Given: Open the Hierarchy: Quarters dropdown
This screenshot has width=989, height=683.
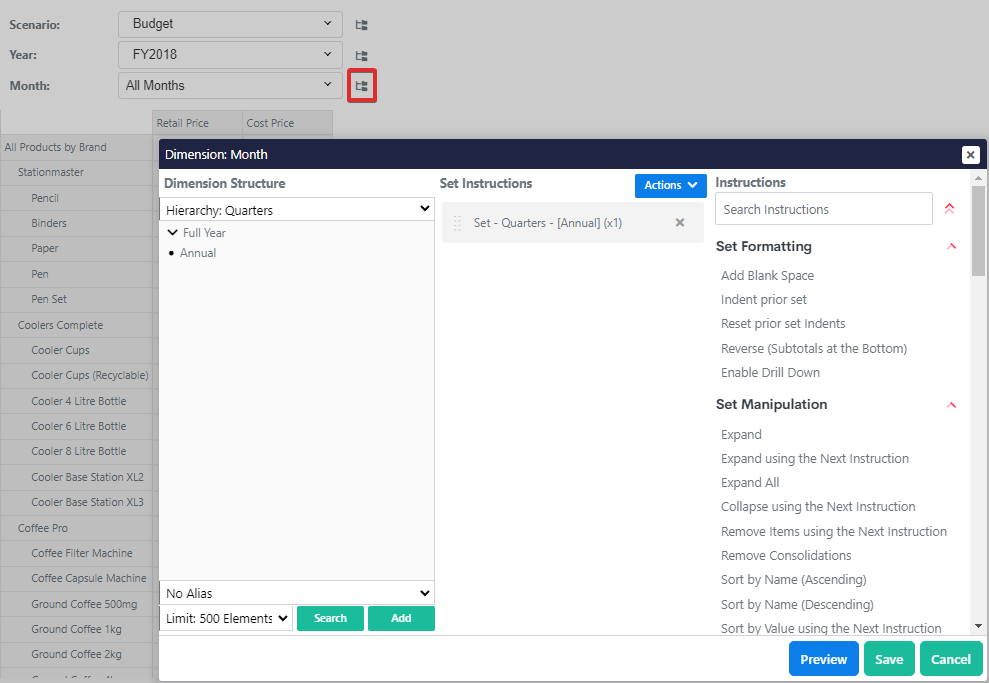Looking at the screenshot, I should click(x=296, y=210).
